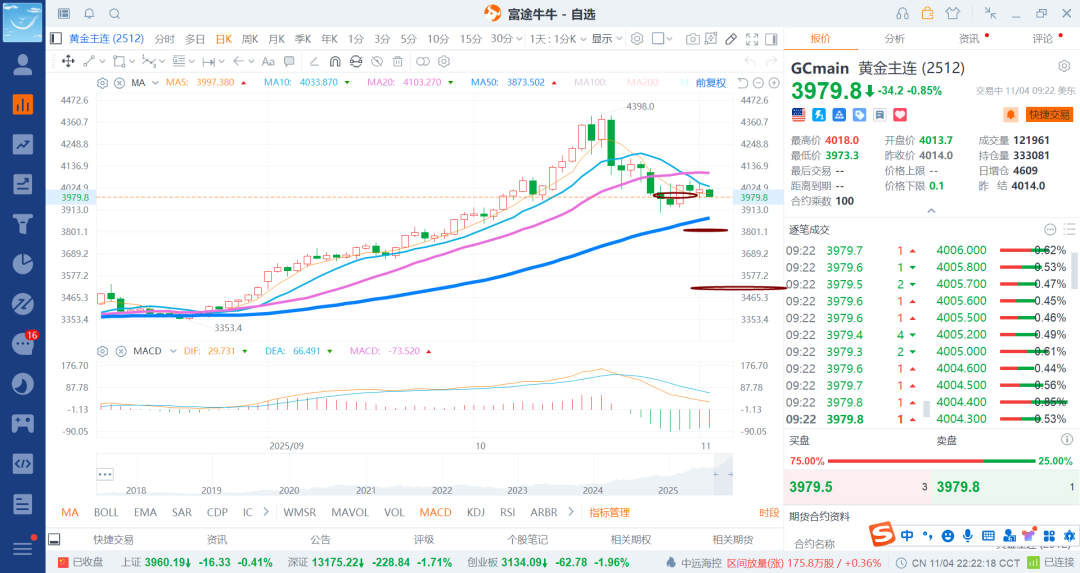
Task: Open the account profile sidebar icon
Action: point(23,65)
